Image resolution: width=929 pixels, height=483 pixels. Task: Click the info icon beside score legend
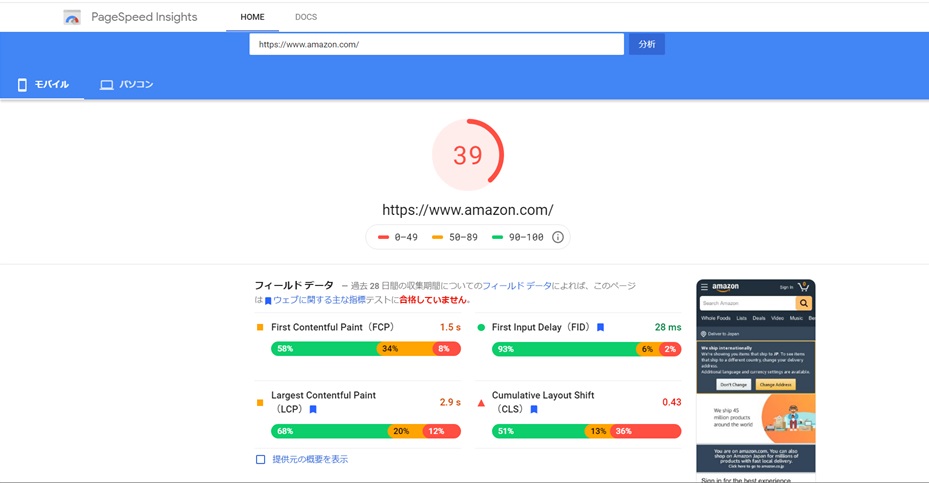pos(558,237)
